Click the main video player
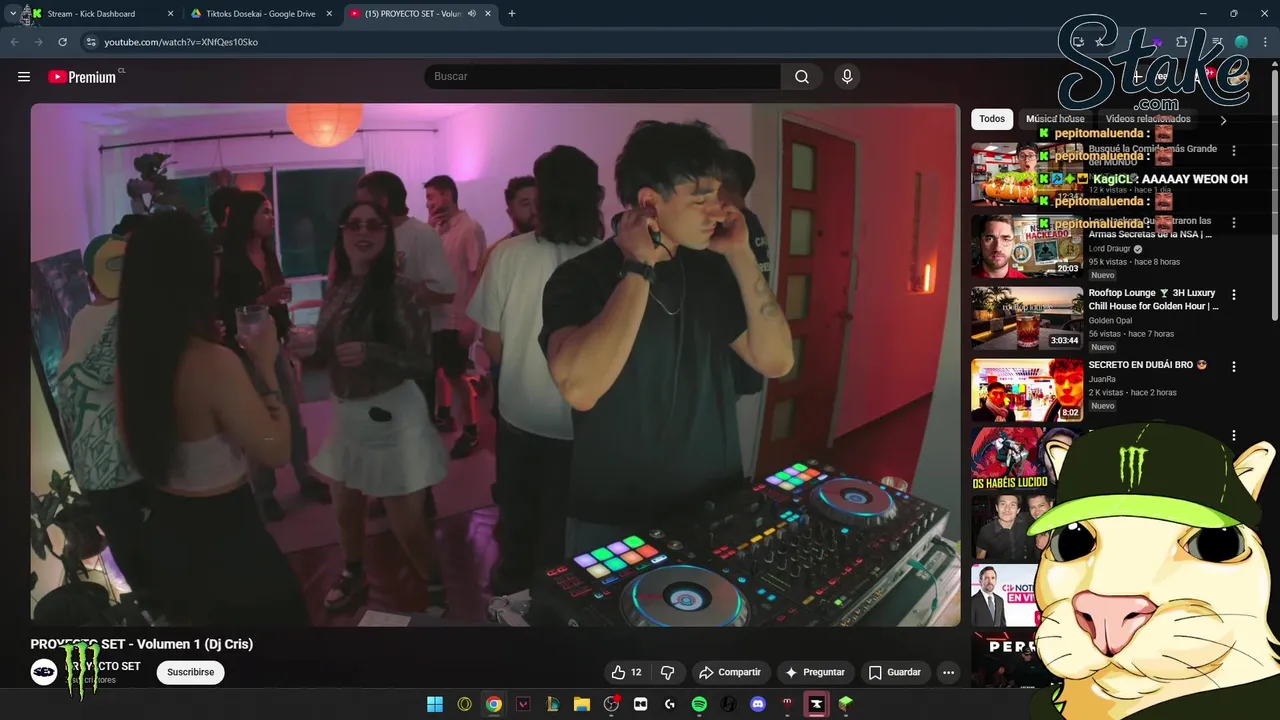1280x720 pixels. coord(495,365)
